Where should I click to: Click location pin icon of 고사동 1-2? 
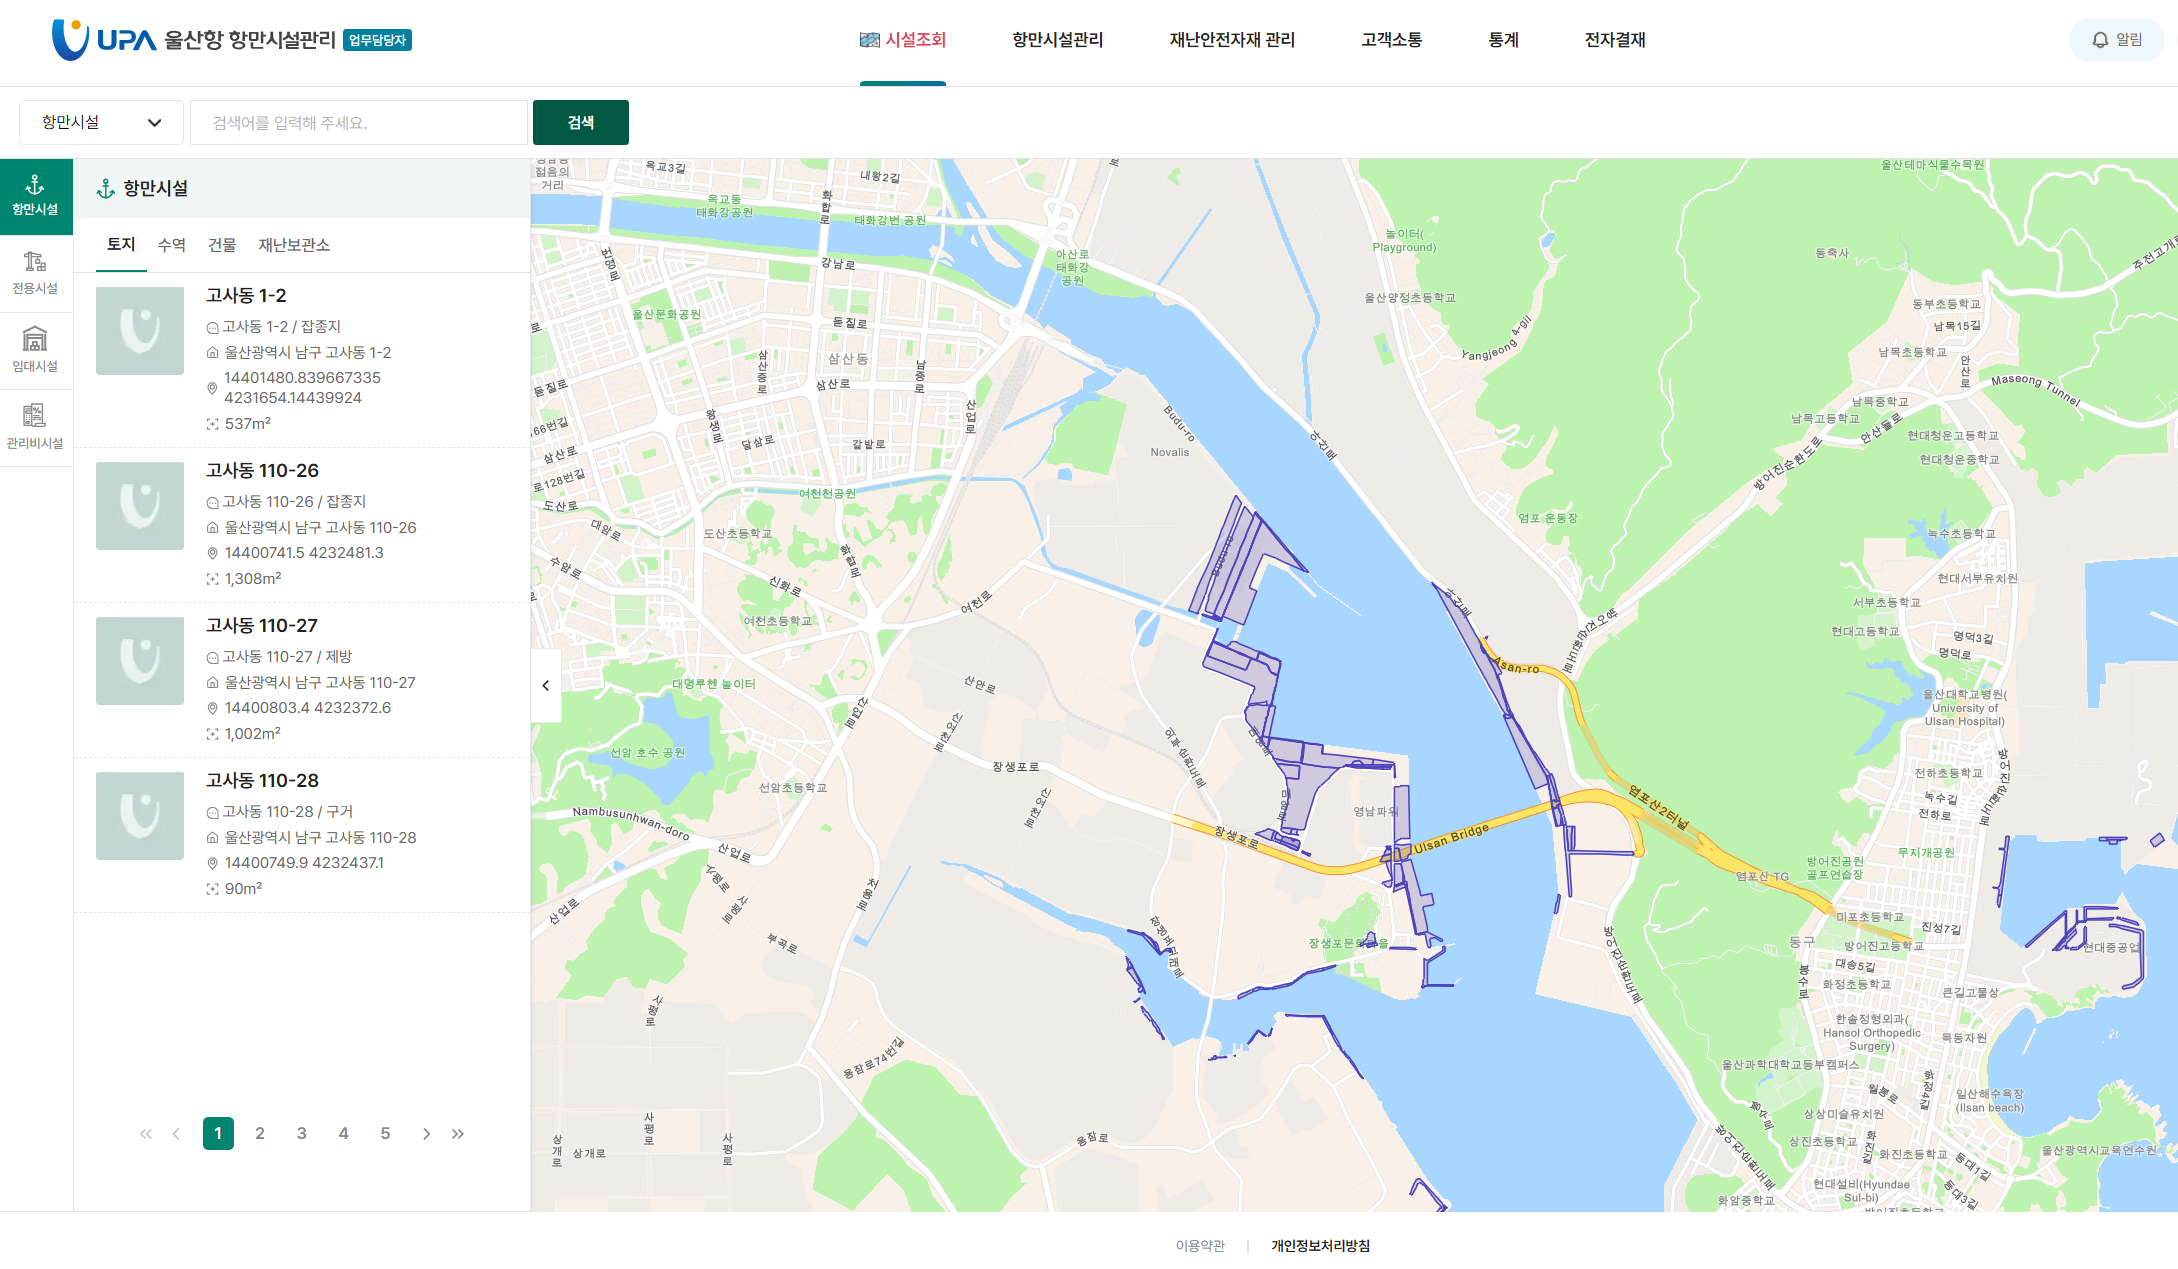pyautogui.click(x=212, y=388)
